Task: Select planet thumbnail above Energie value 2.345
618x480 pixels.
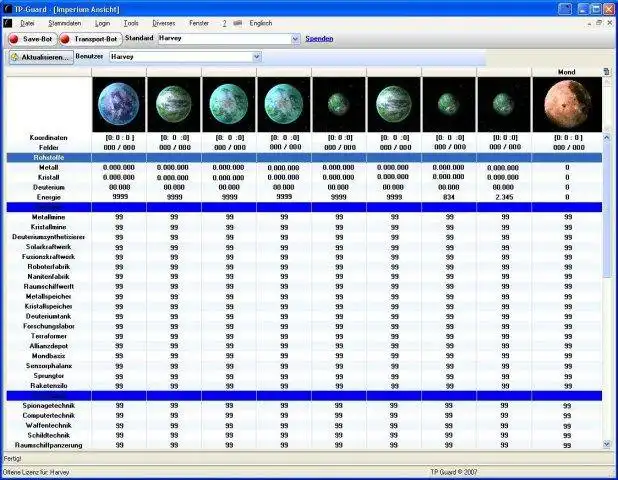Action: pos(504,104)
